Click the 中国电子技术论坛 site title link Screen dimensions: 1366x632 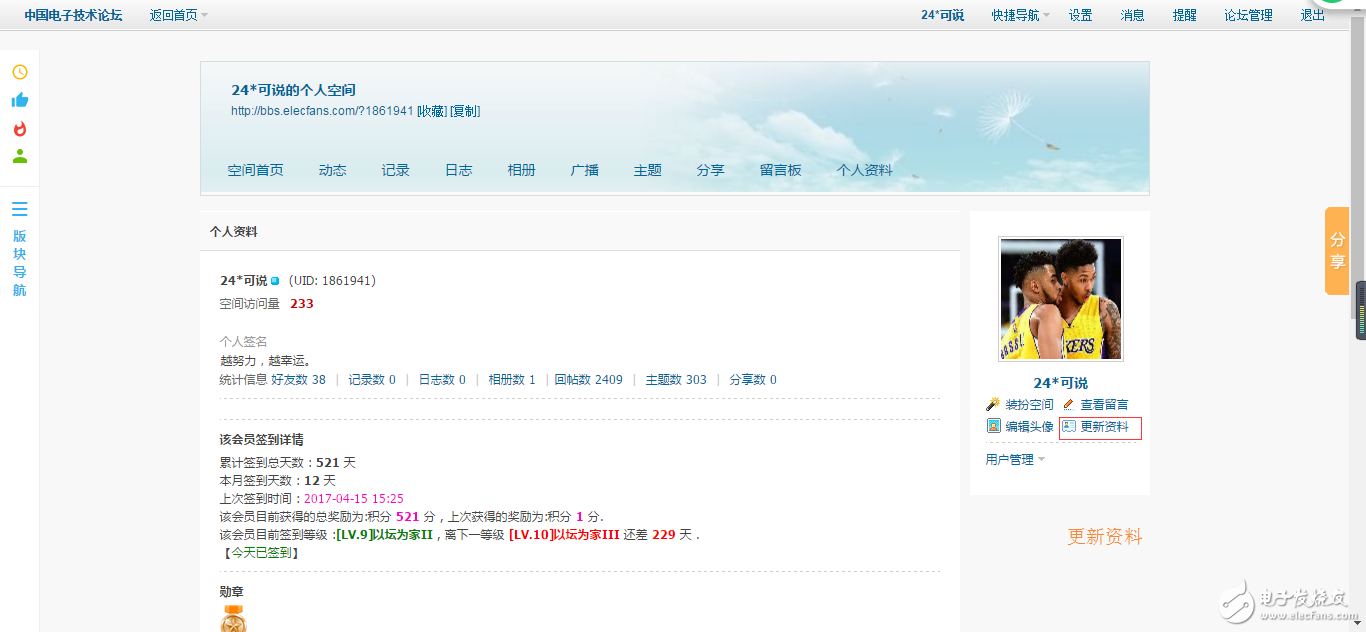[x=73, y=15]
